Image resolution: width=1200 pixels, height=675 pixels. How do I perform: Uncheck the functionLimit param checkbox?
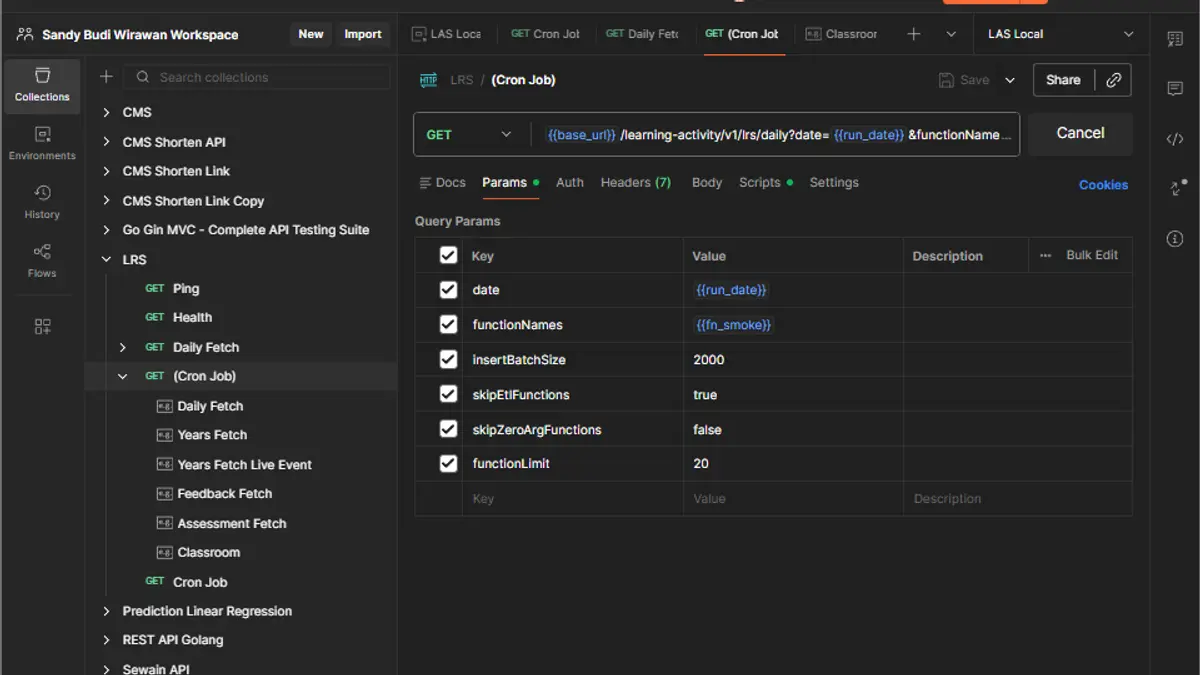tap(448, 464)
